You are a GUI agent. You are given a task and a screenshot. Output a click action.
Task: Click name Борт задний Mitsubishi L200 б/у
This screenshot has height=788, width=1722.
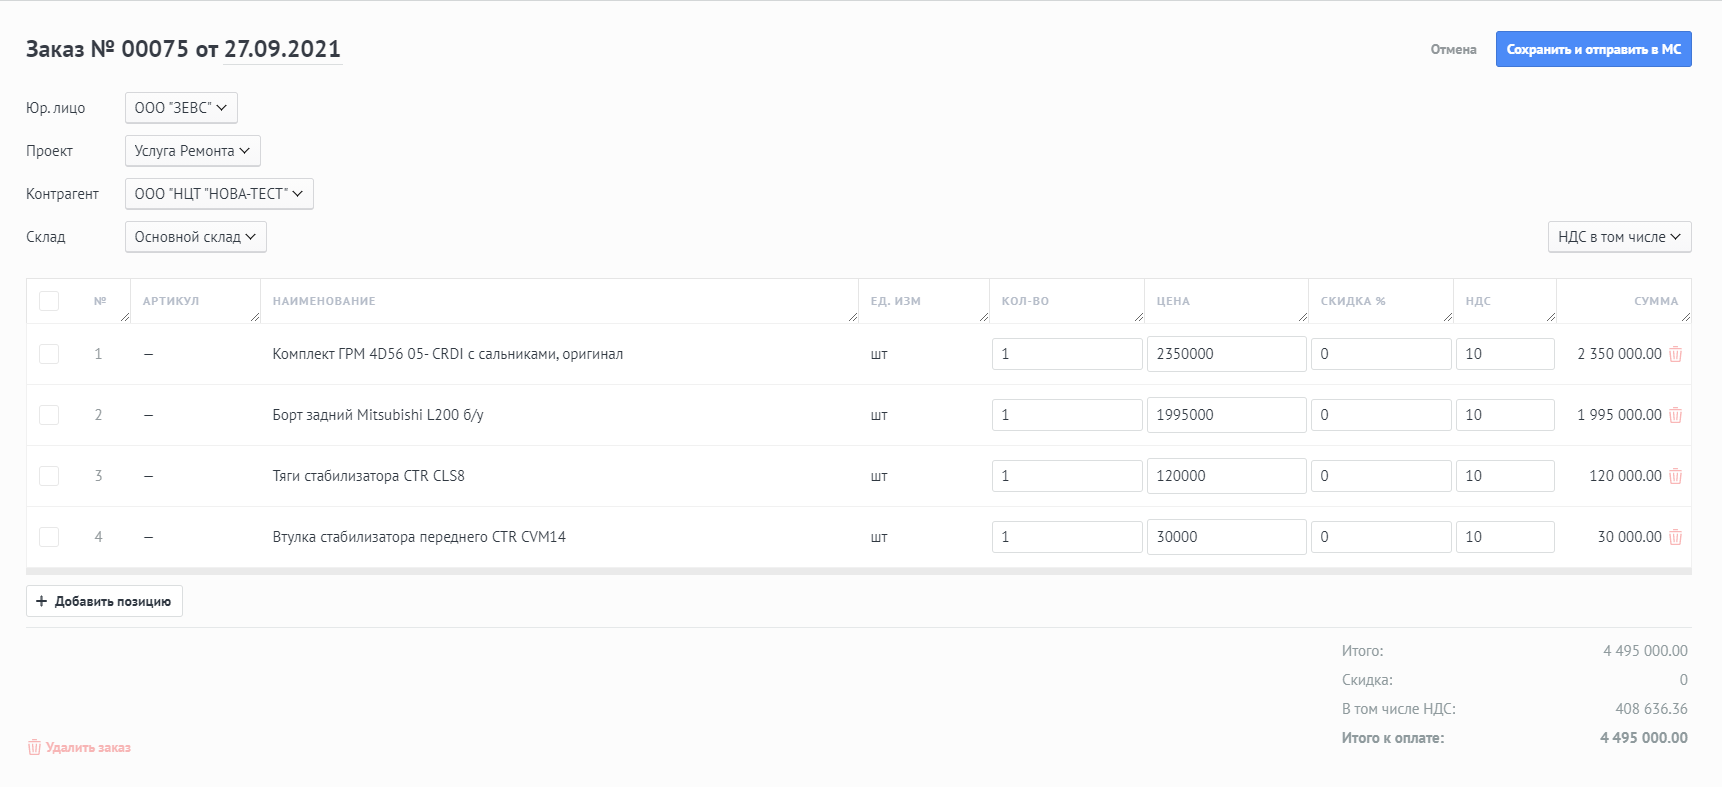click(378, 415)
